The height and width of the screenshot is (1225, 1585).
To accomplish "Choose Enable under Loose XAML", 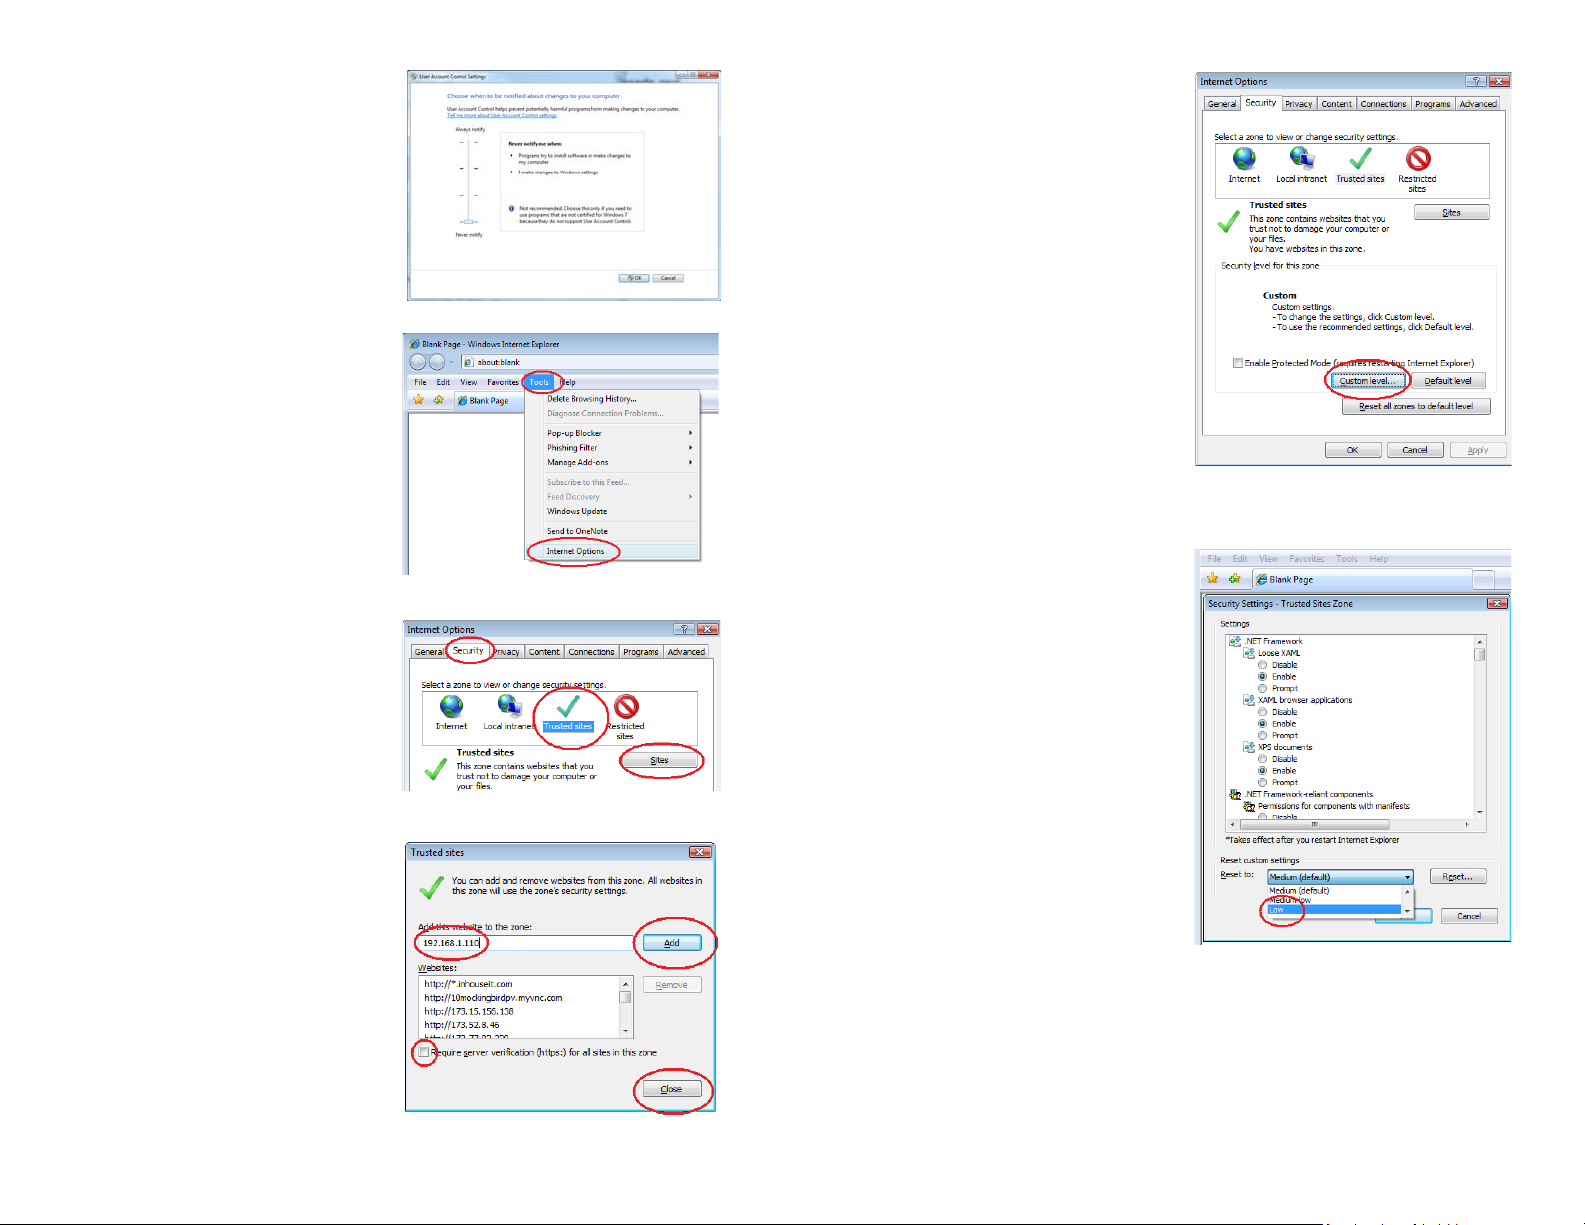I will (1262, 677).
